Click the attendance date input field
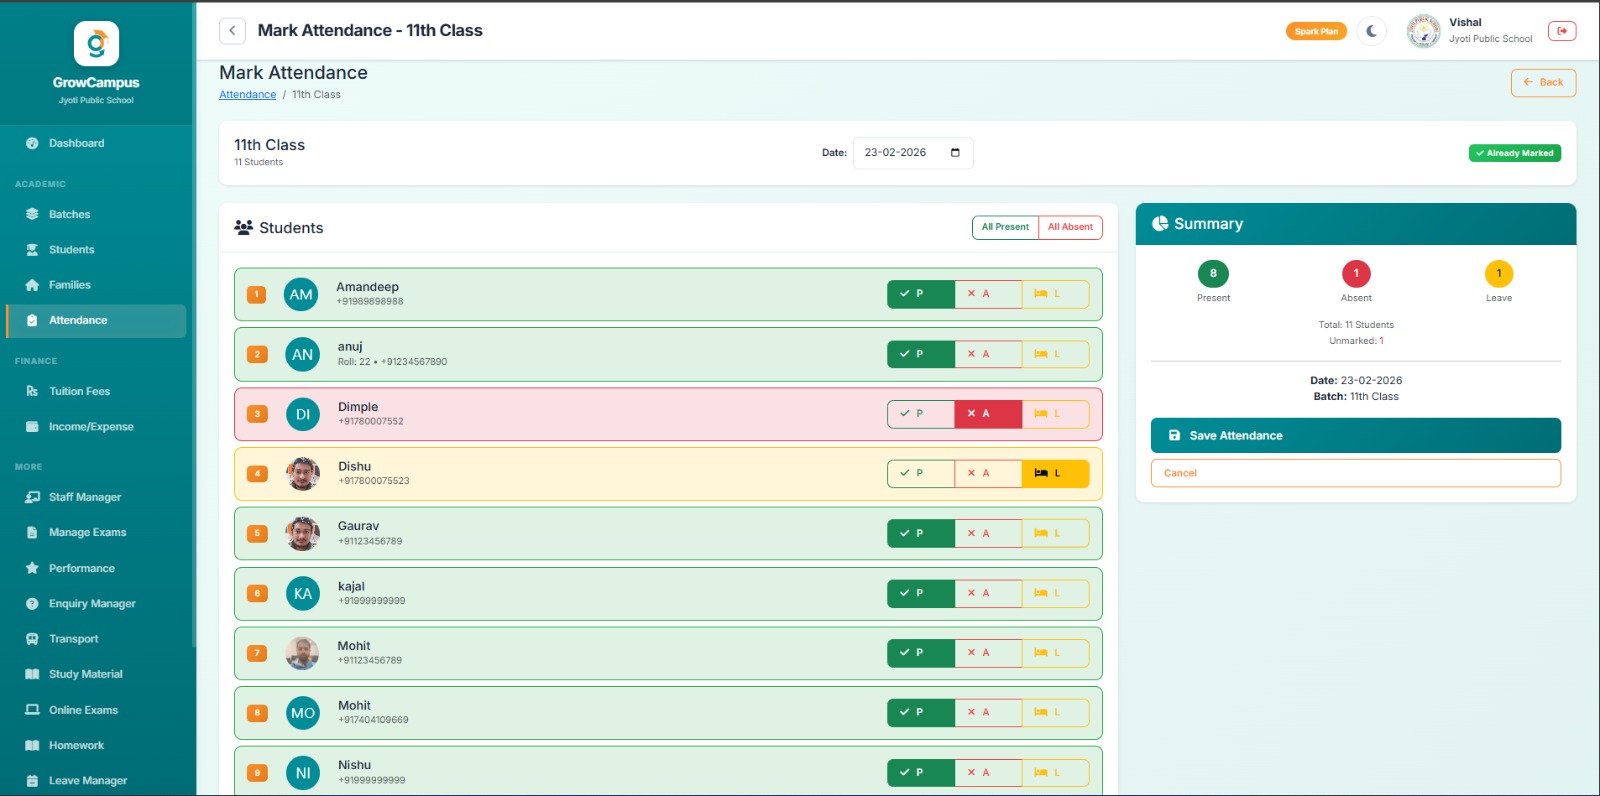Screen dimensions: 1600x796 coord(900,153)
